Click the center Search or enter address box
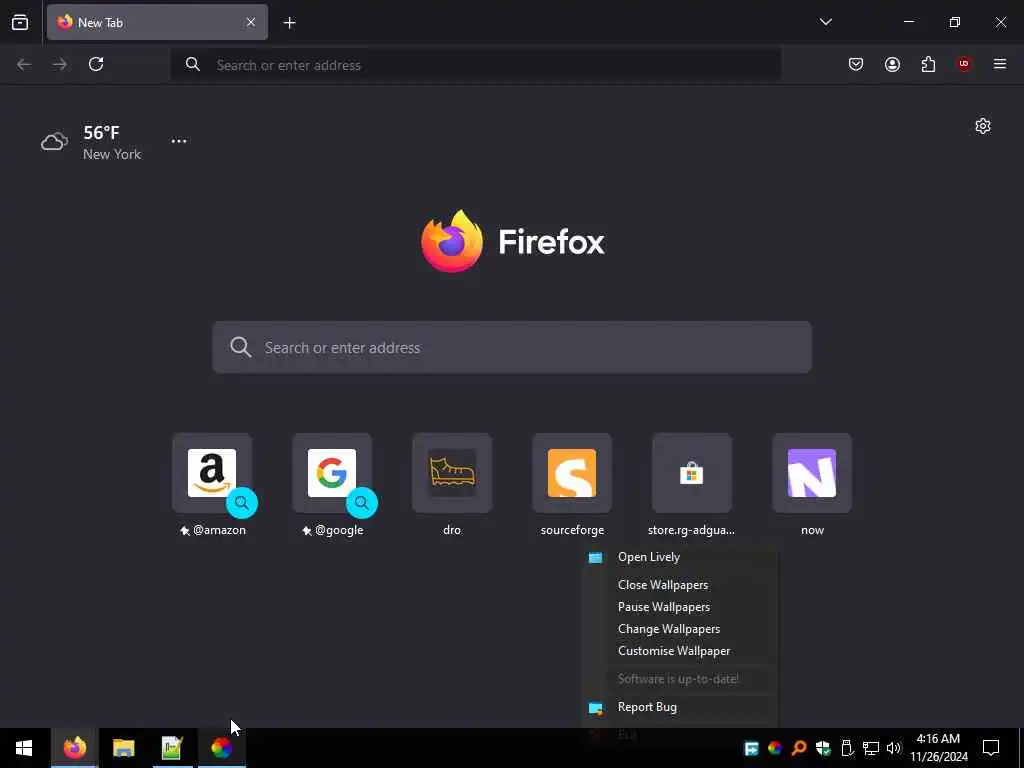Image resolution: width=1024 pixels, height=768 pixels. coord(512,347)
